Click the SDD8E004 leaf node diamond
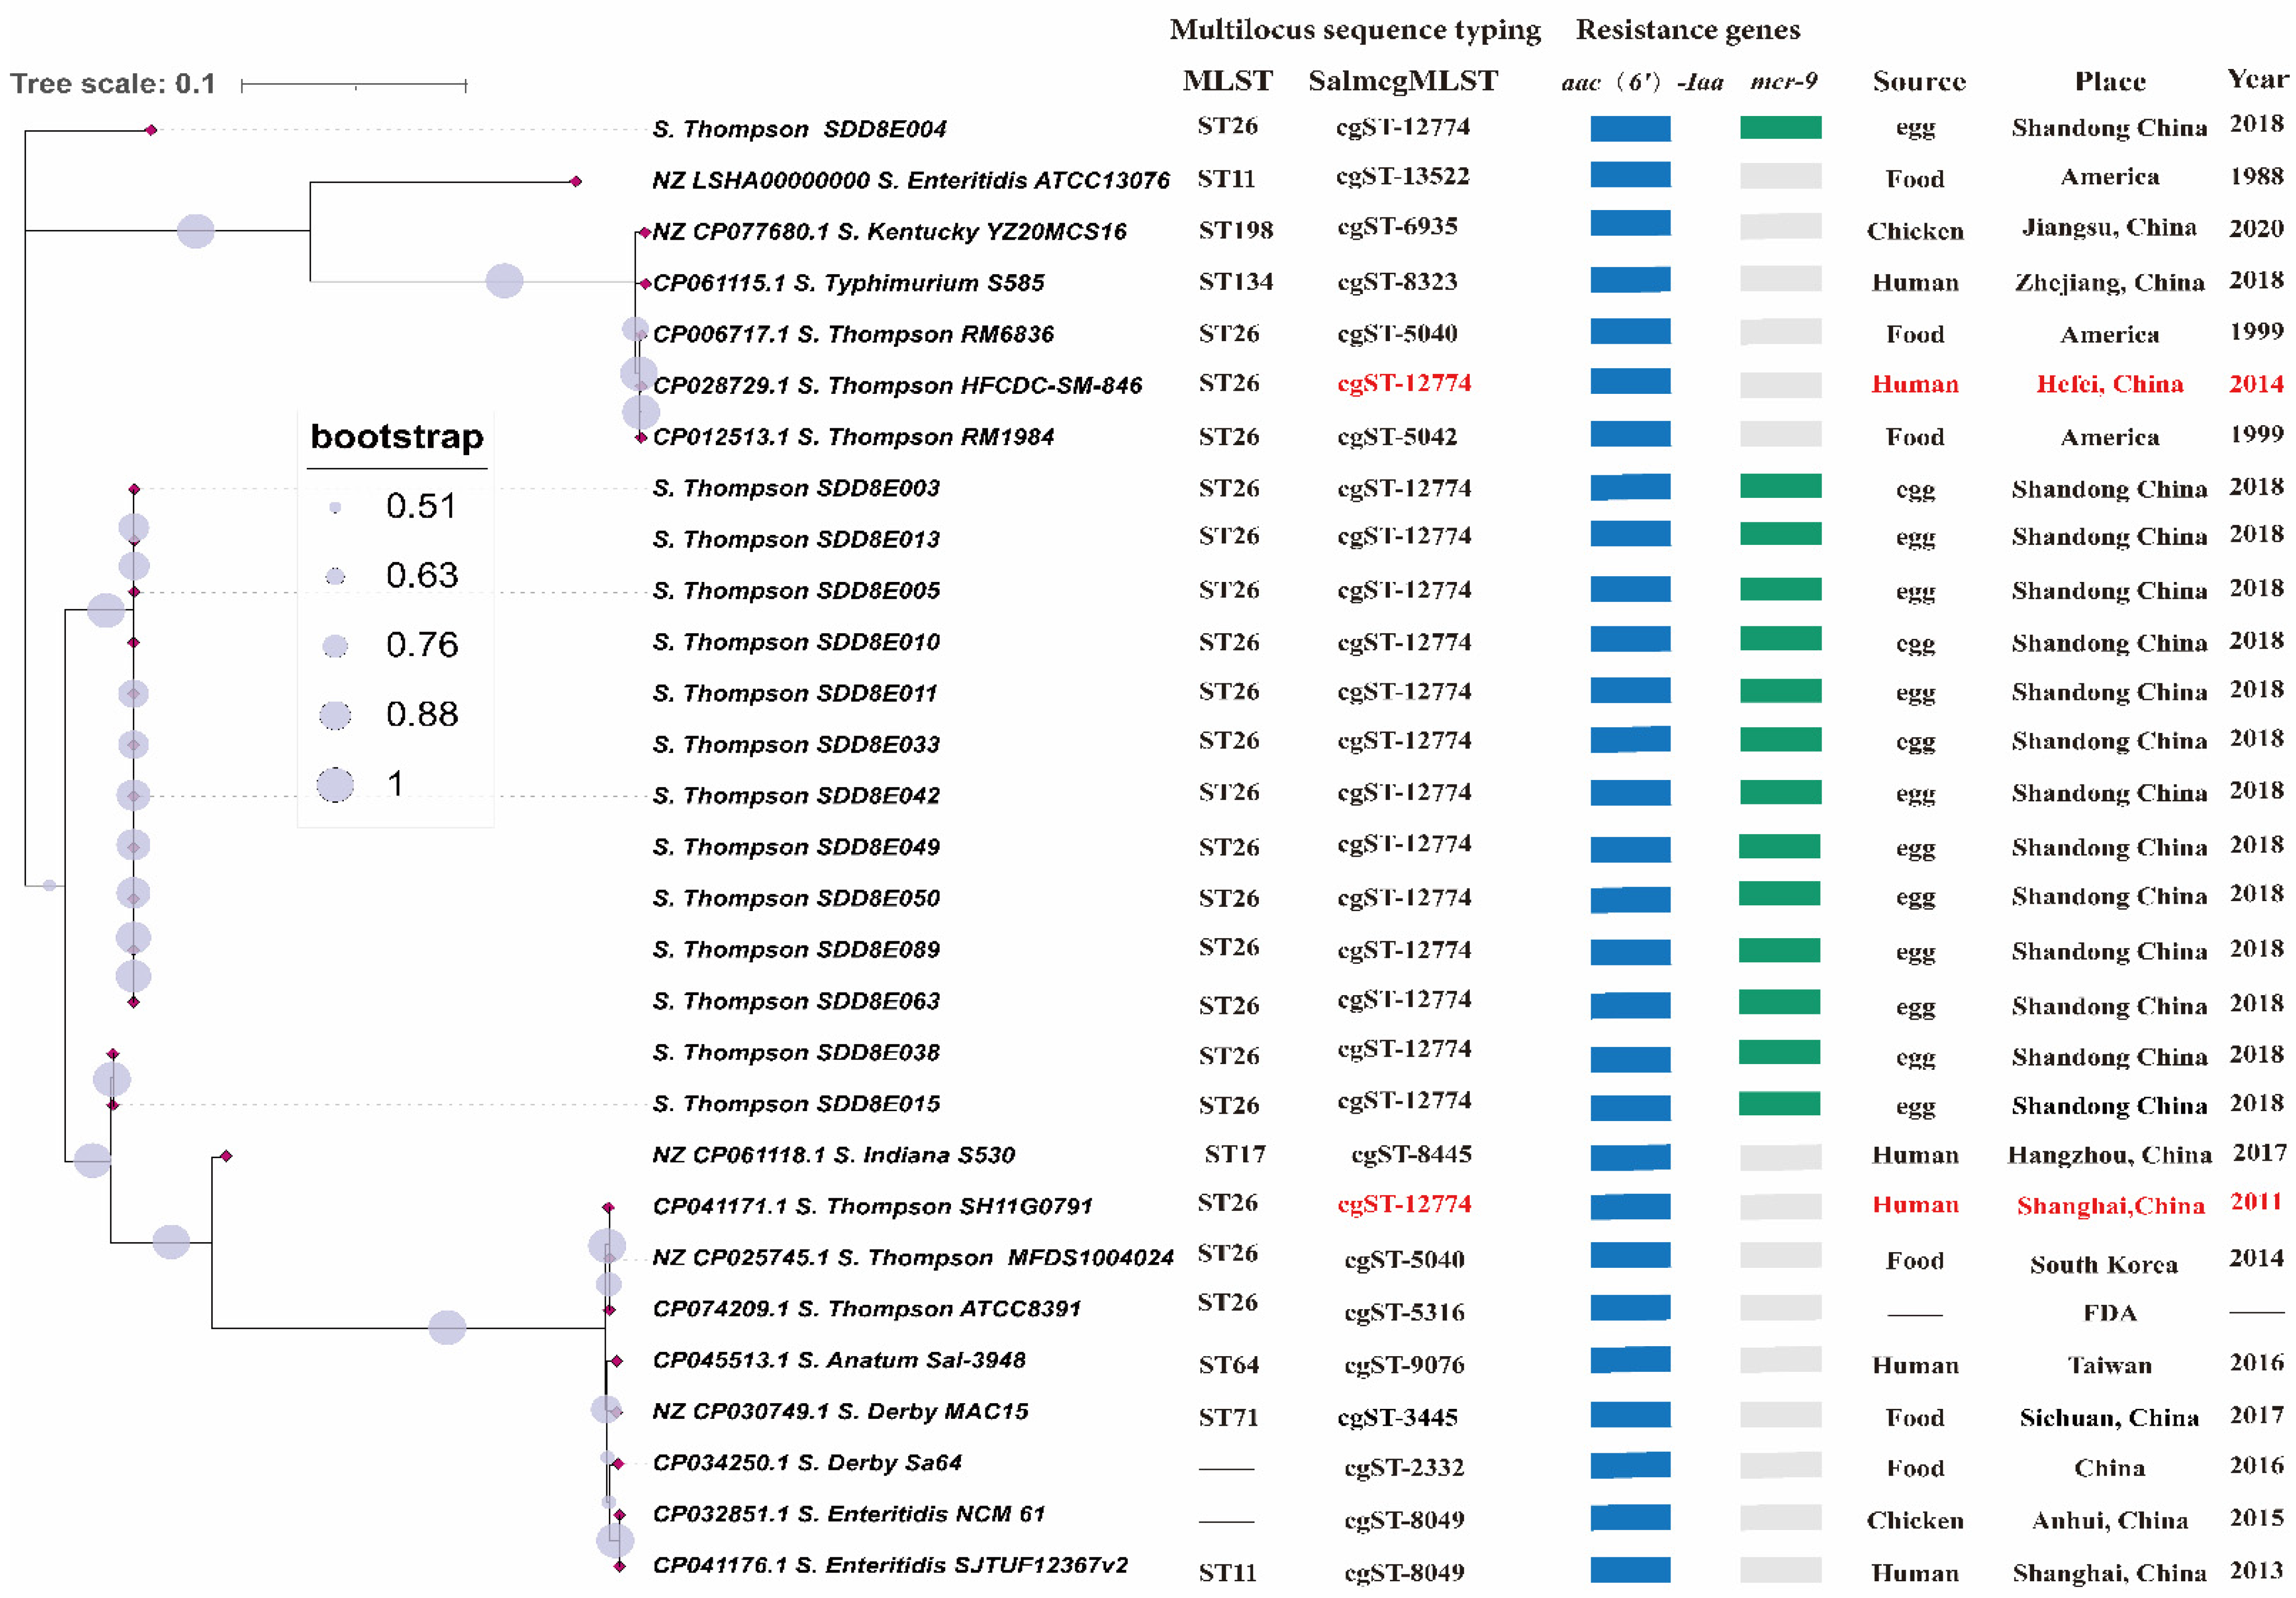 [151, 130]
